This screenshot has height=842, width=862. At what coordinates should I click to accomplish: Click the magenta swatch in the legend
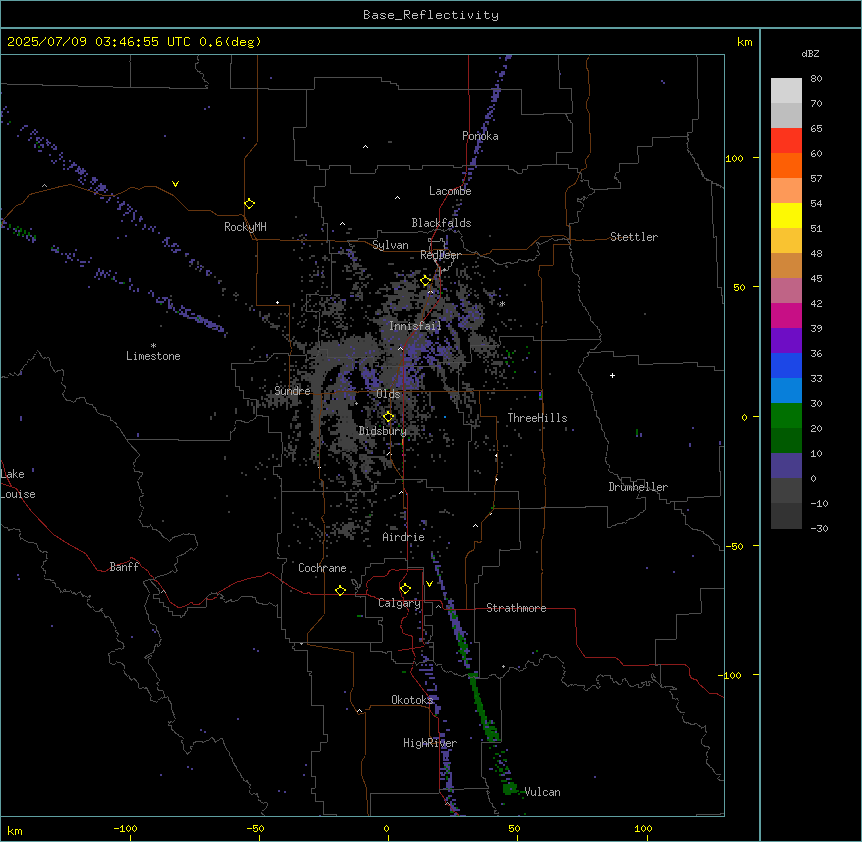click(786, 315)
